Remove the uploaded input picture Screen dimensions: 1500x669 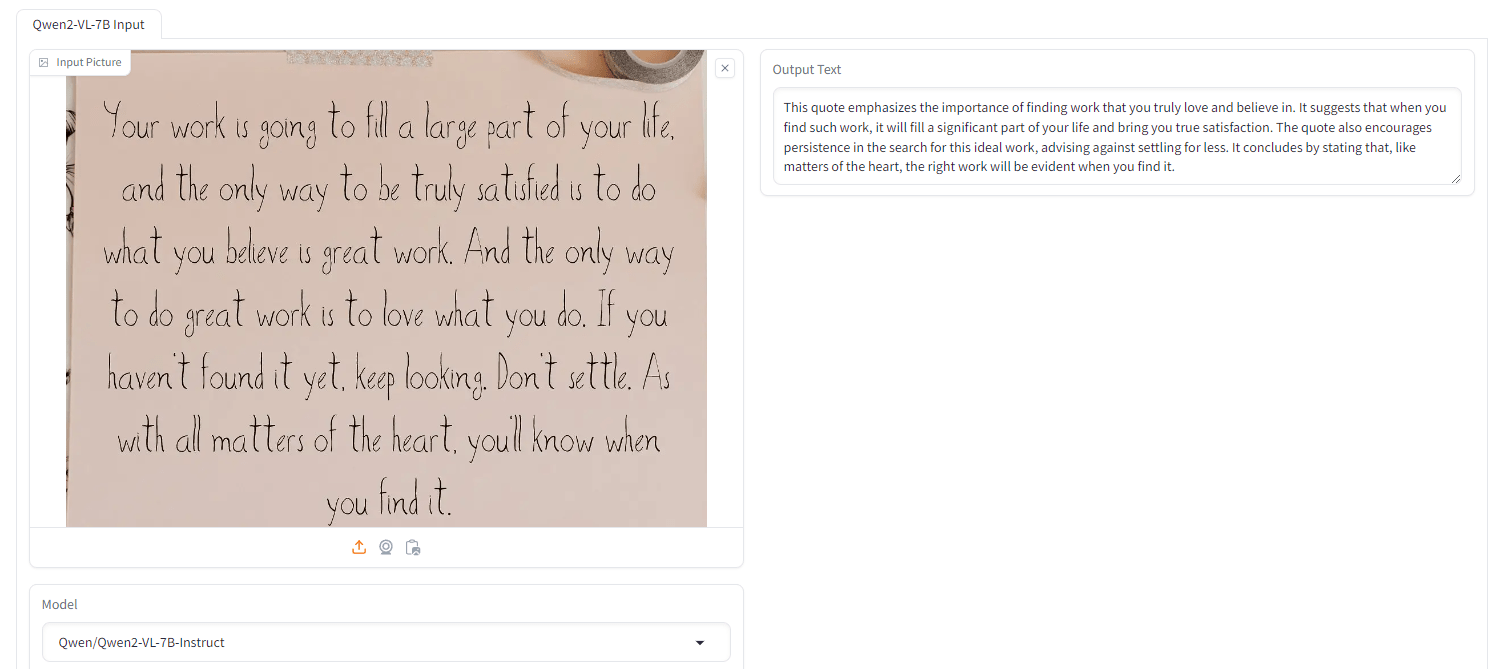tap(725, 68)
